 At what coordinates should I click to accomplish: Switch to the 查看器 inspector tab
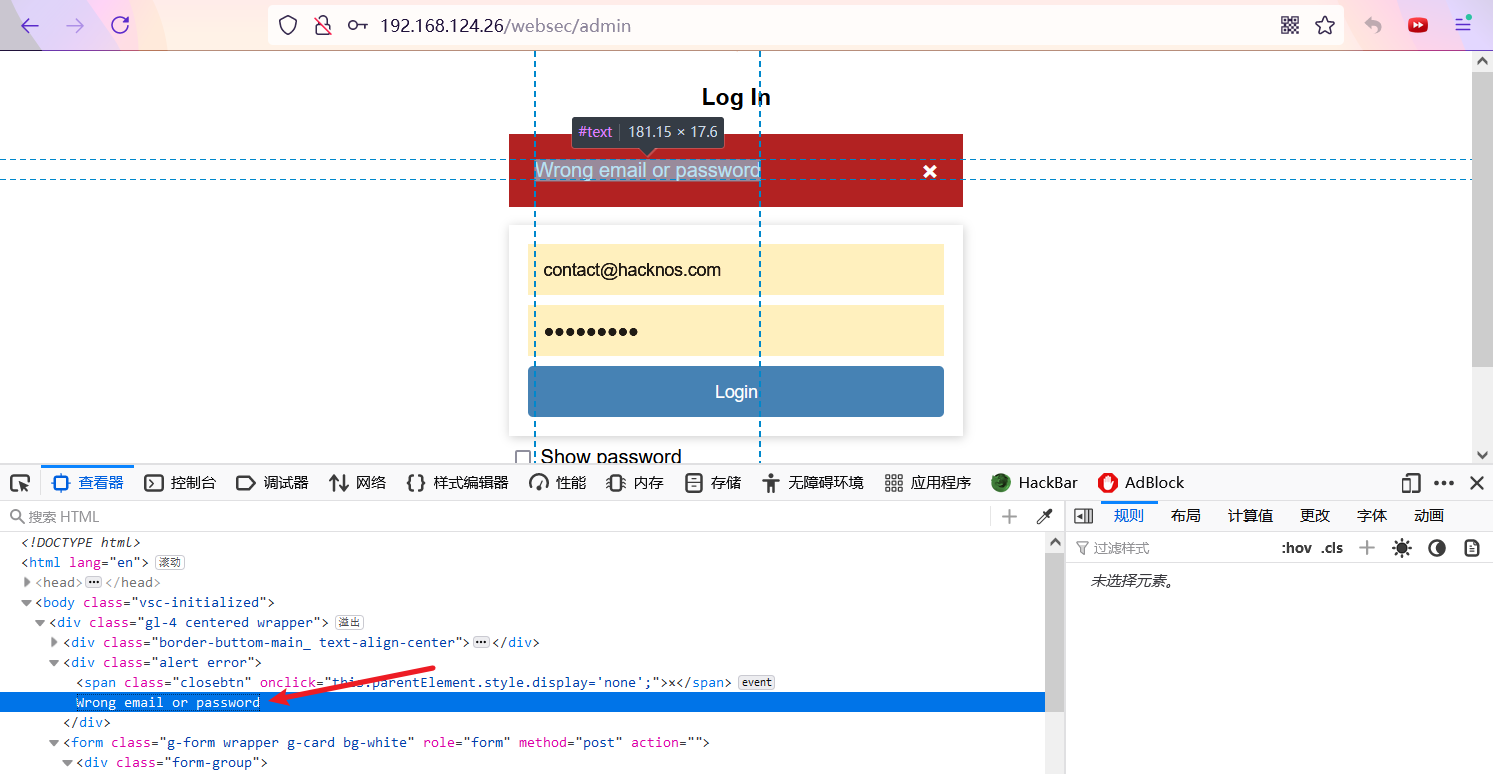tap(88, 483)
